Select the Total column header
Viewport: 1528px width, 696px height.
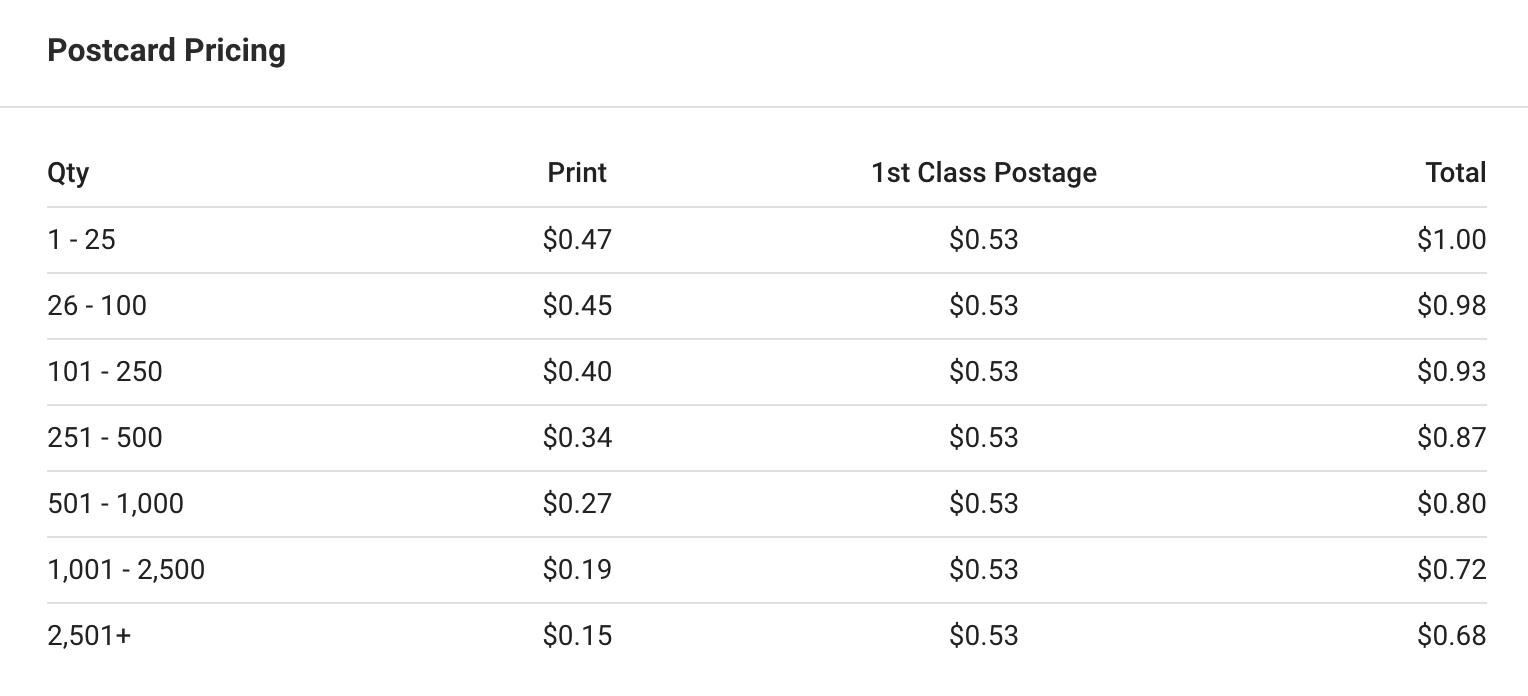click(1456, 173)
